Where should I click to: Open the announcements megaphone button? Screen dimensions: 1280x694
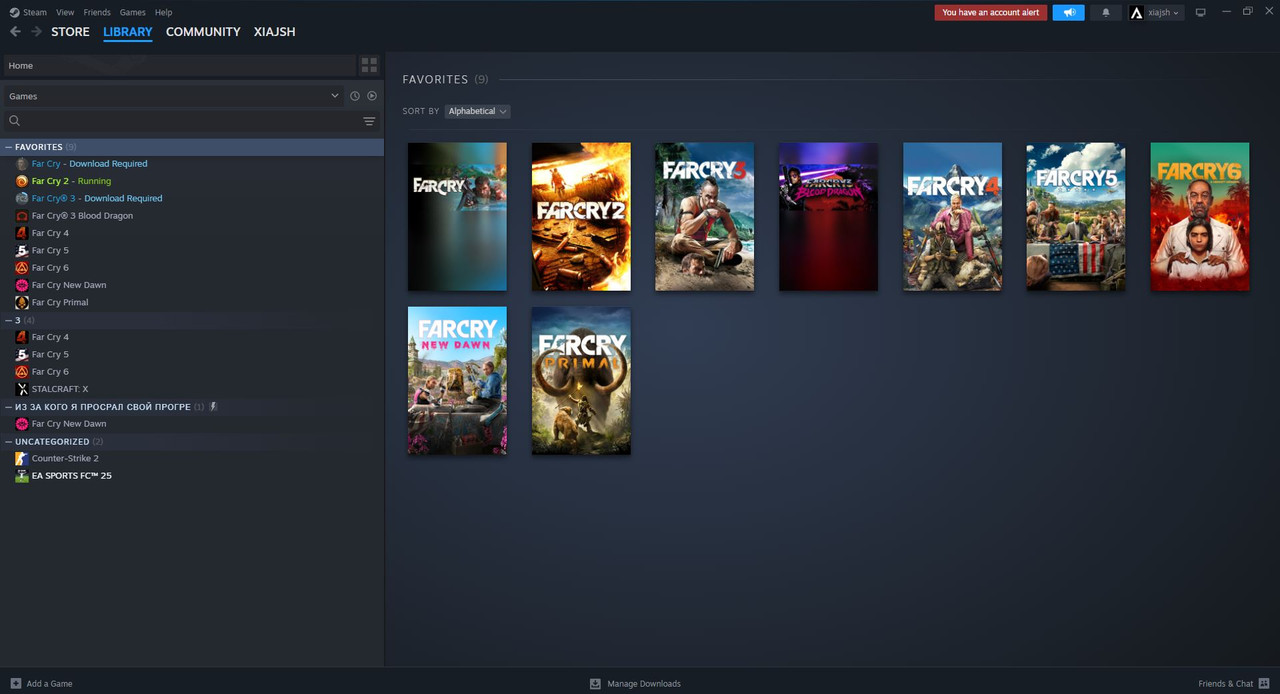click(1068, 12)
